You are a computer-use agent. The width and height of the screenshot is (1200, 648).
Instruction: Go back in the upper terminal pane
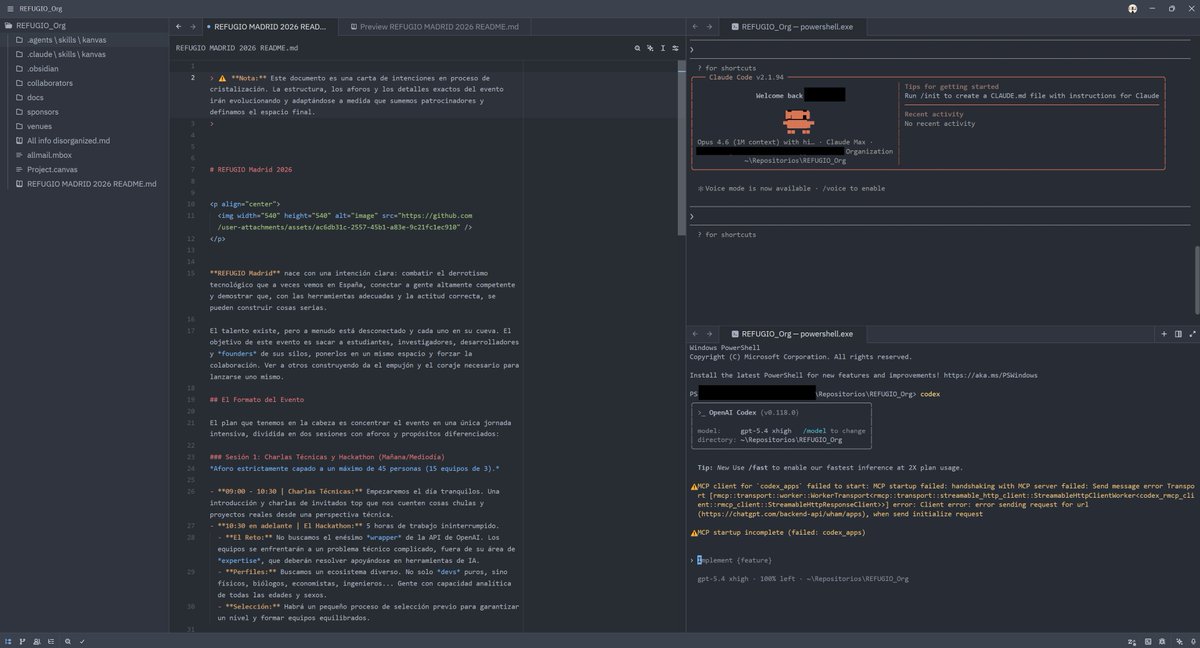(695, 27)
